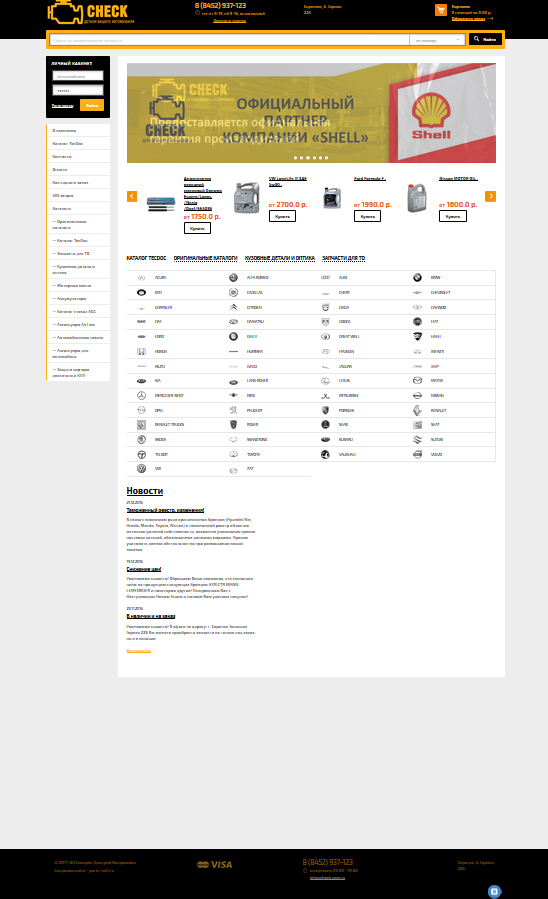Select the last banner slider dot
The height and width of the screenshot is (899, 548).
(327, 158)
